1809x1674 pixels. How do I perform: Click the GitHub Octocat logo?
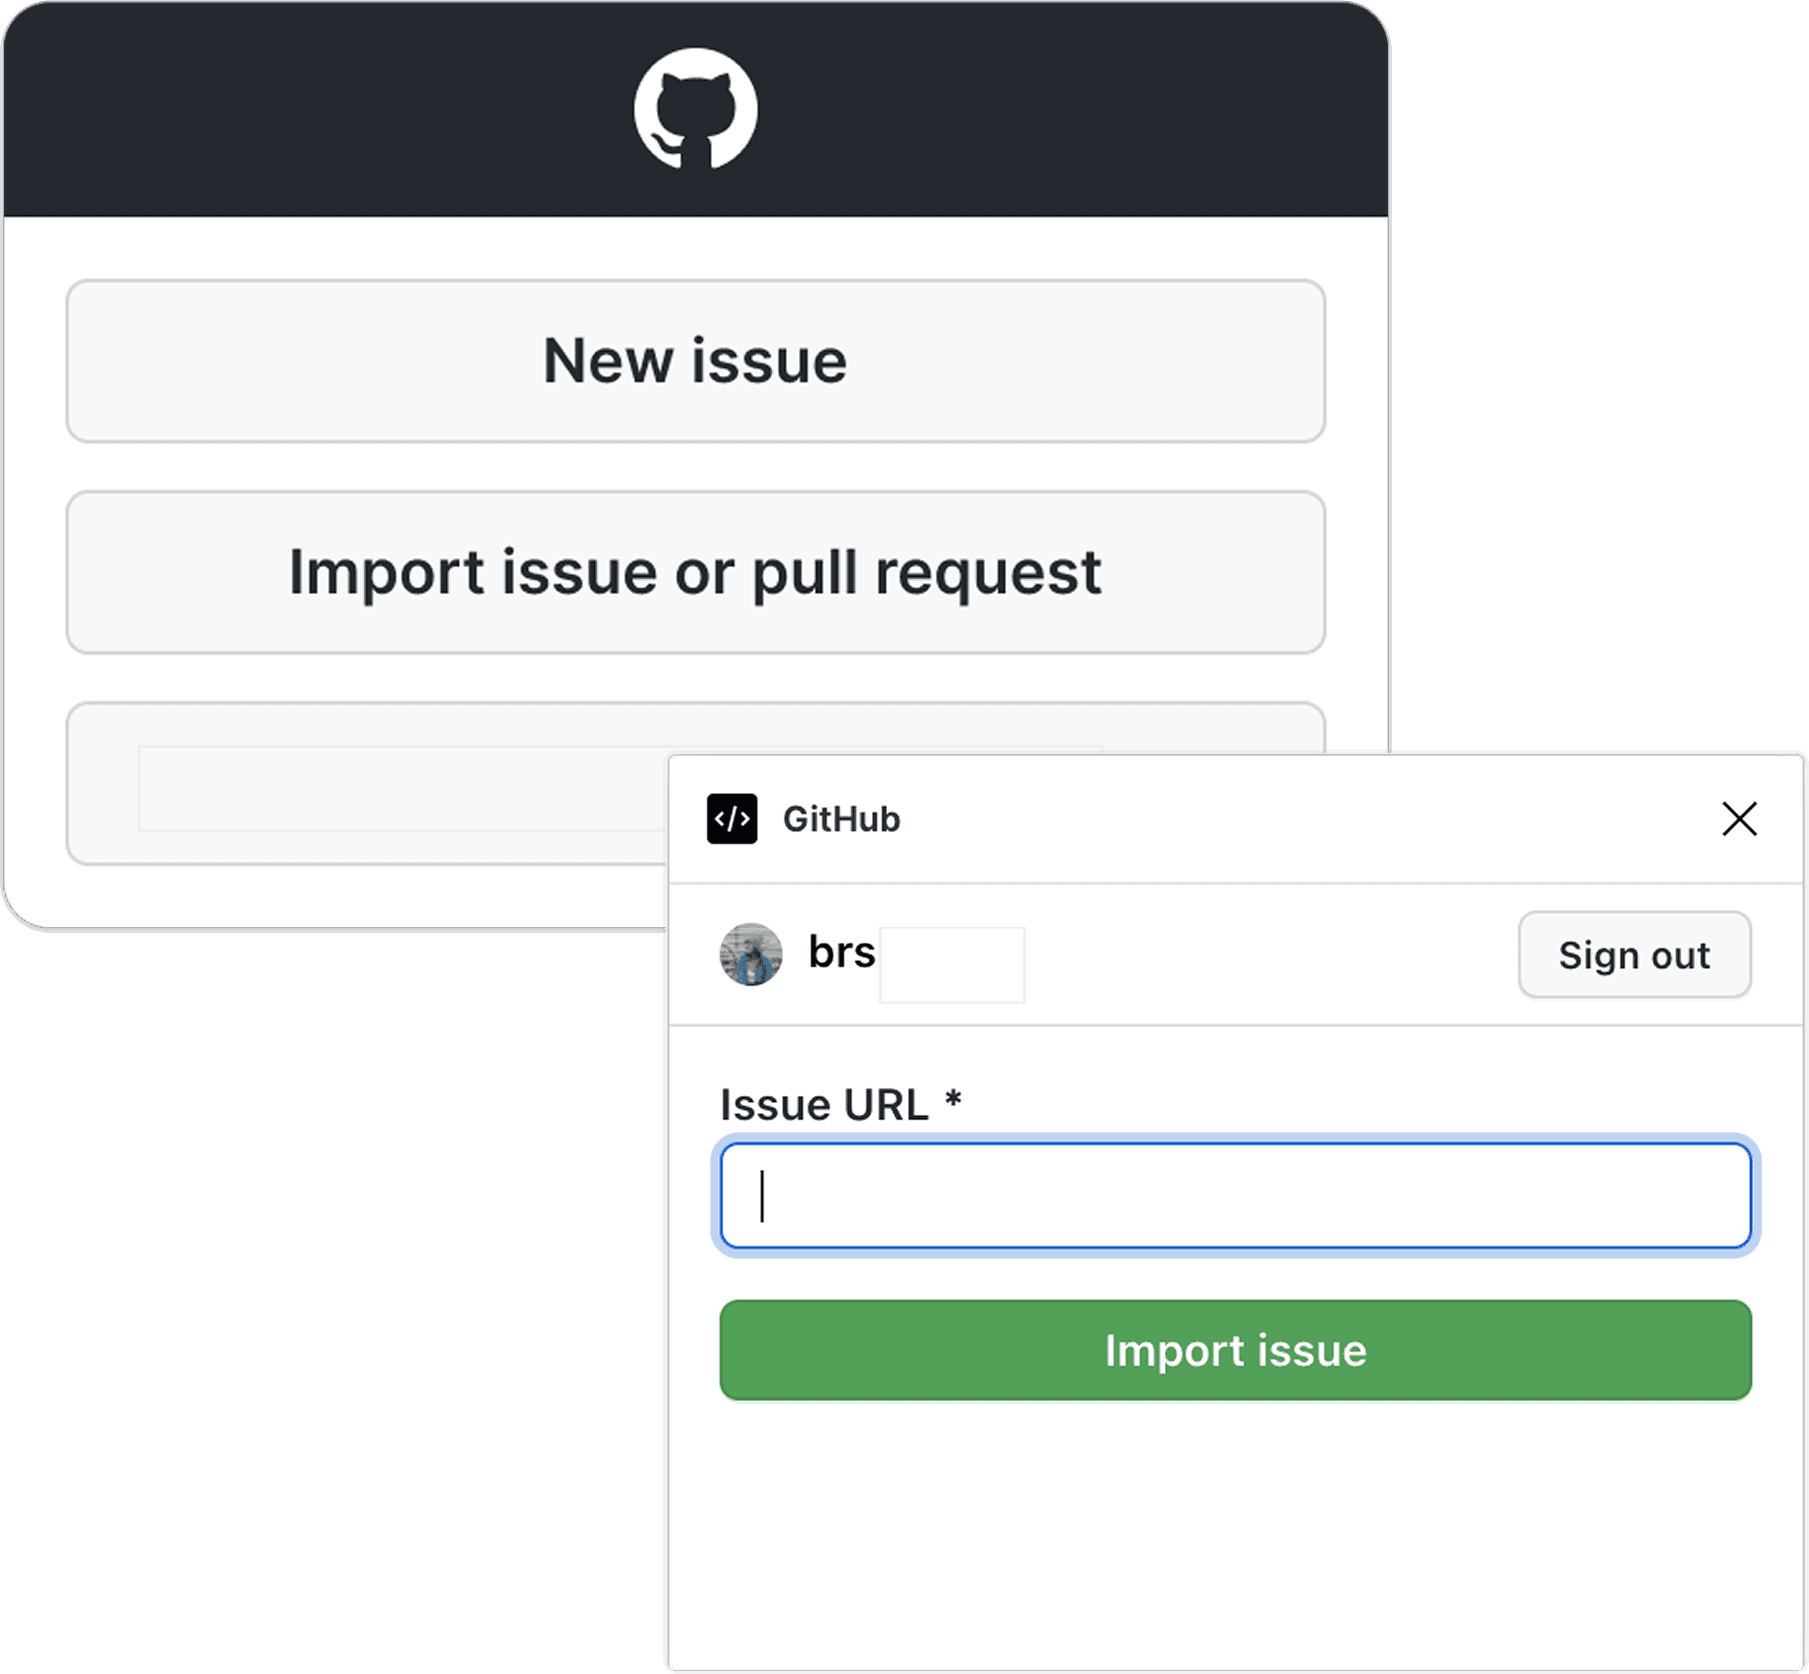[x=695, y=109]
